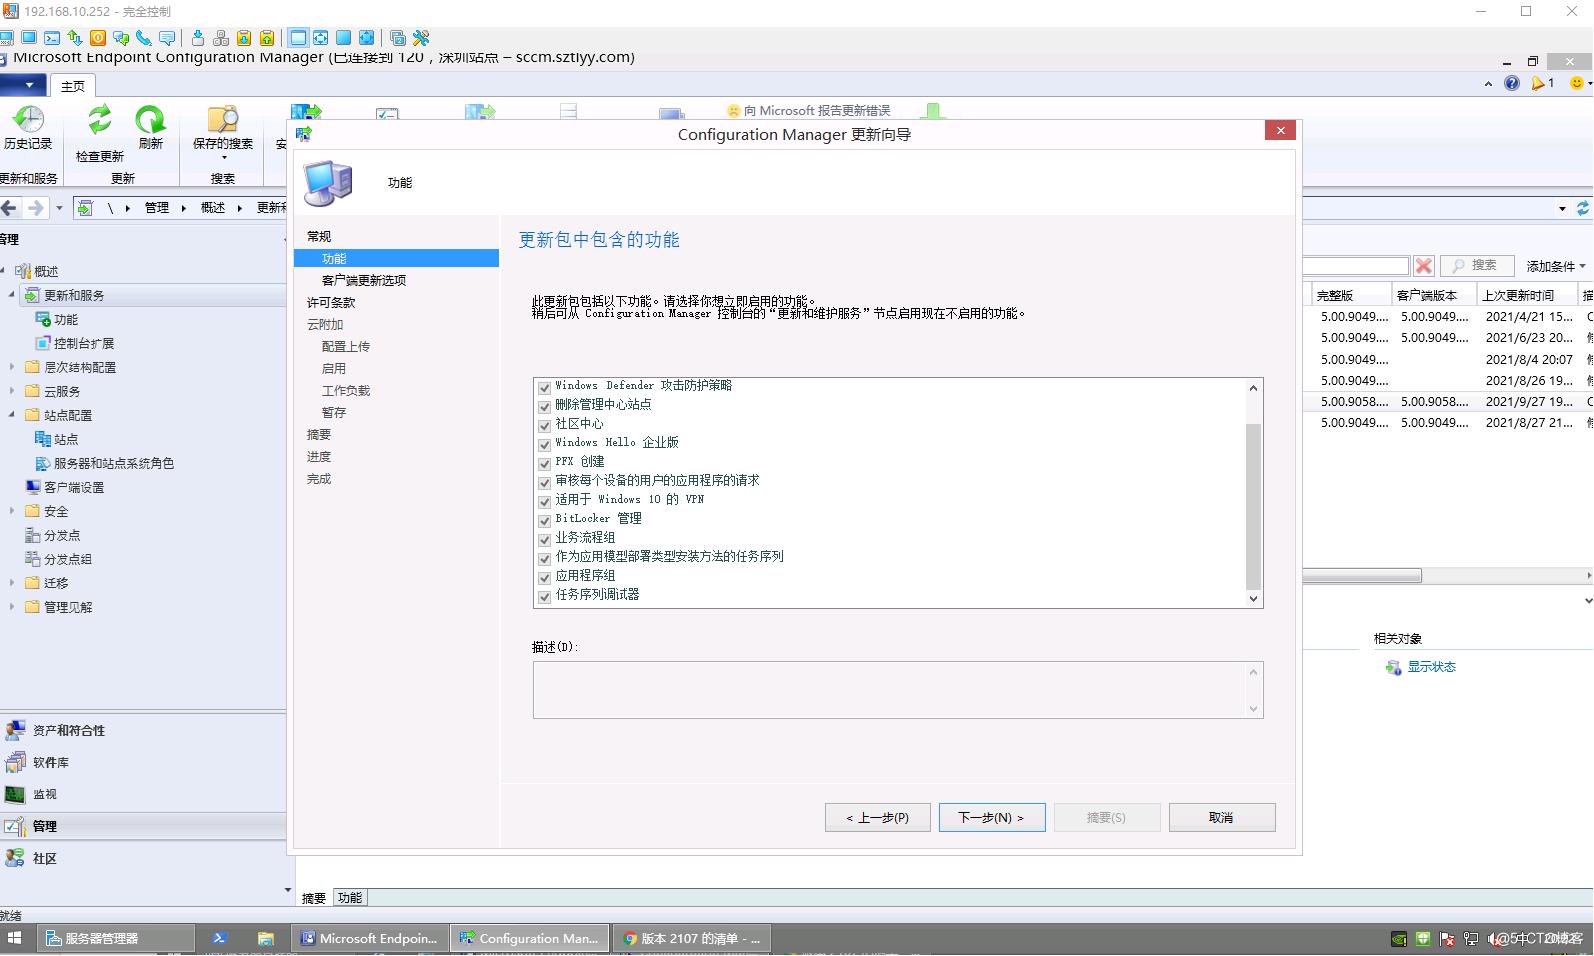Uncheck 删除管理中心站点 checkbox
1594x956 pixels.
click(545, 406)
